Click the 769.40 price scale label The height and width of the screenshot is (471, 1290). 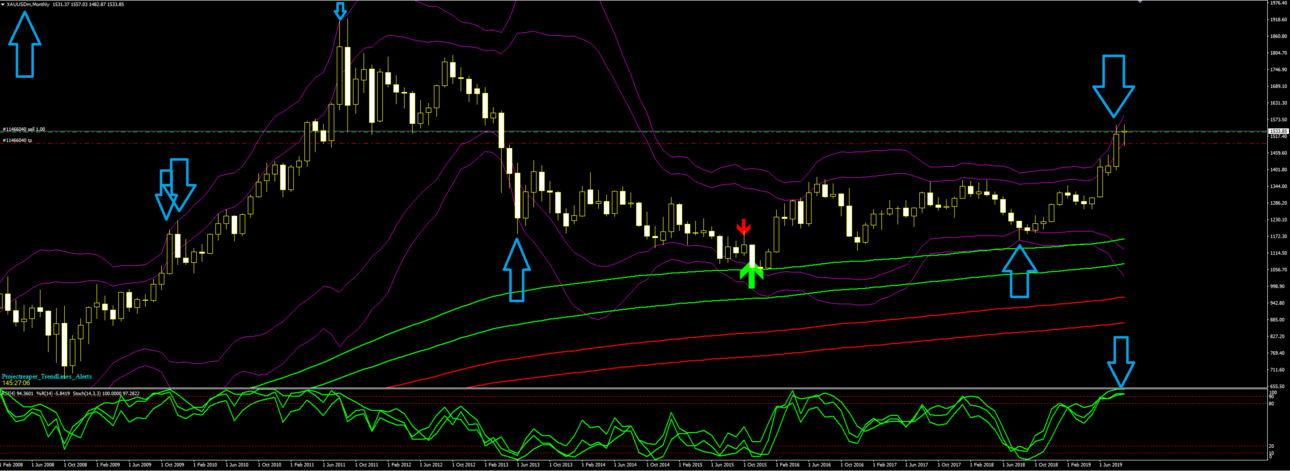pos(1279,353)
